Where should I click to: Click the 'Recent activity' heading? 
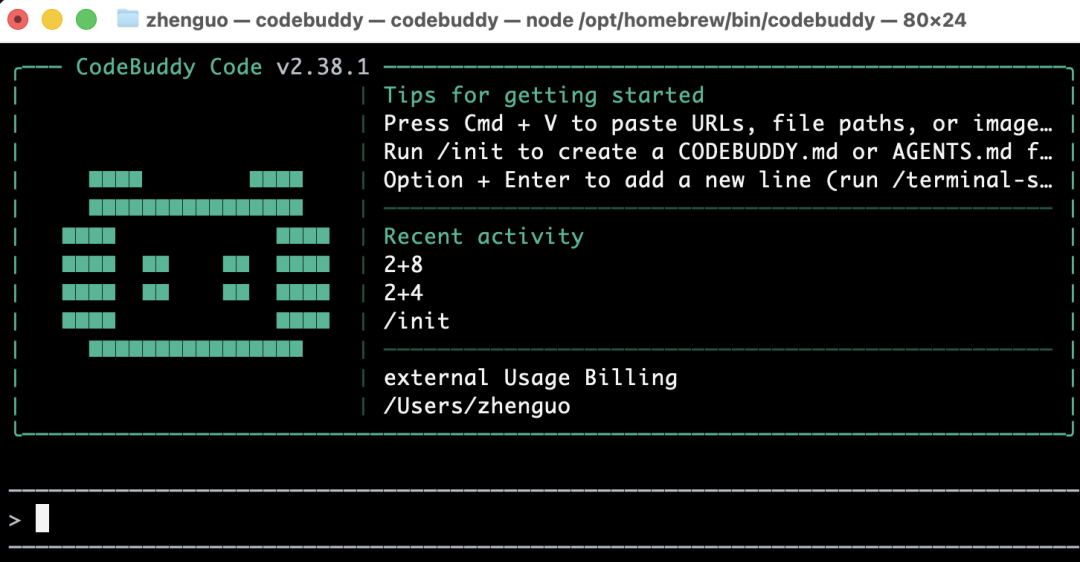[483, 236]
